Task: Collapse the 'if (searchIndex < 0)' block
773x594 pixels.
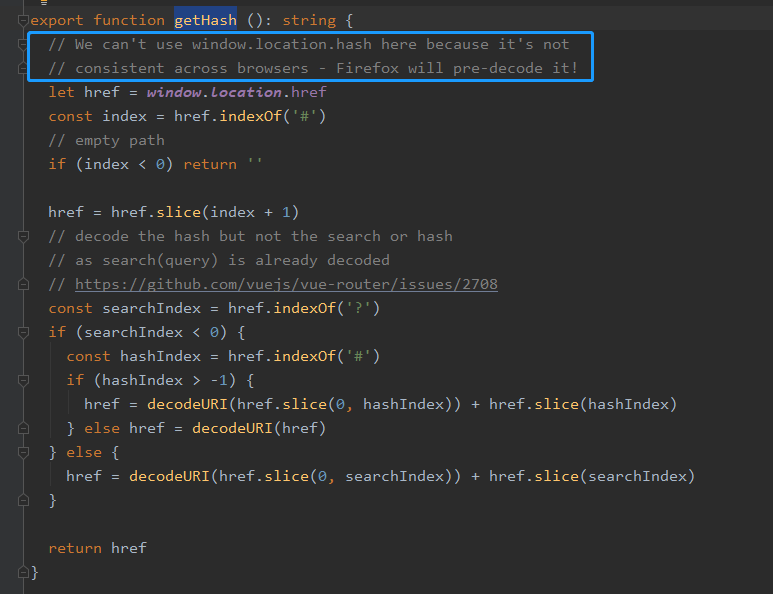Action: tap(23, 333)
